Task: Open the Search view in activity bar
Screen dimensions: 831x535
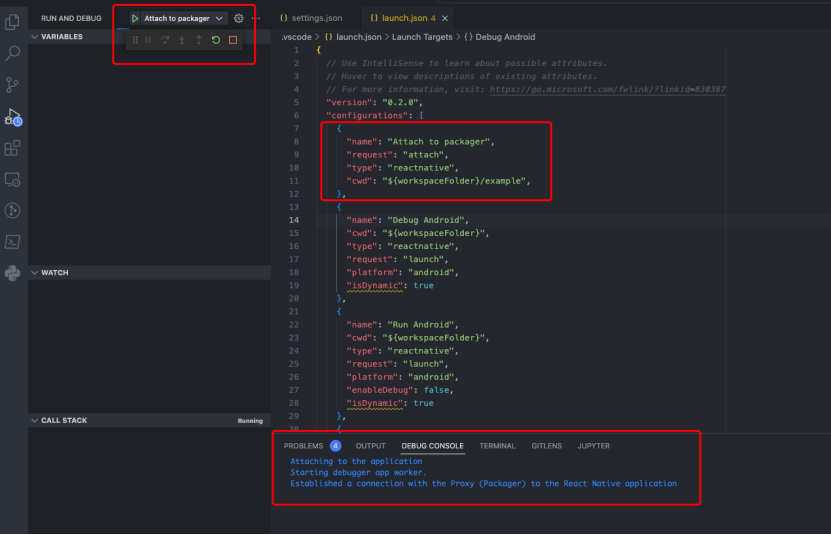Action: pos(12,53)
